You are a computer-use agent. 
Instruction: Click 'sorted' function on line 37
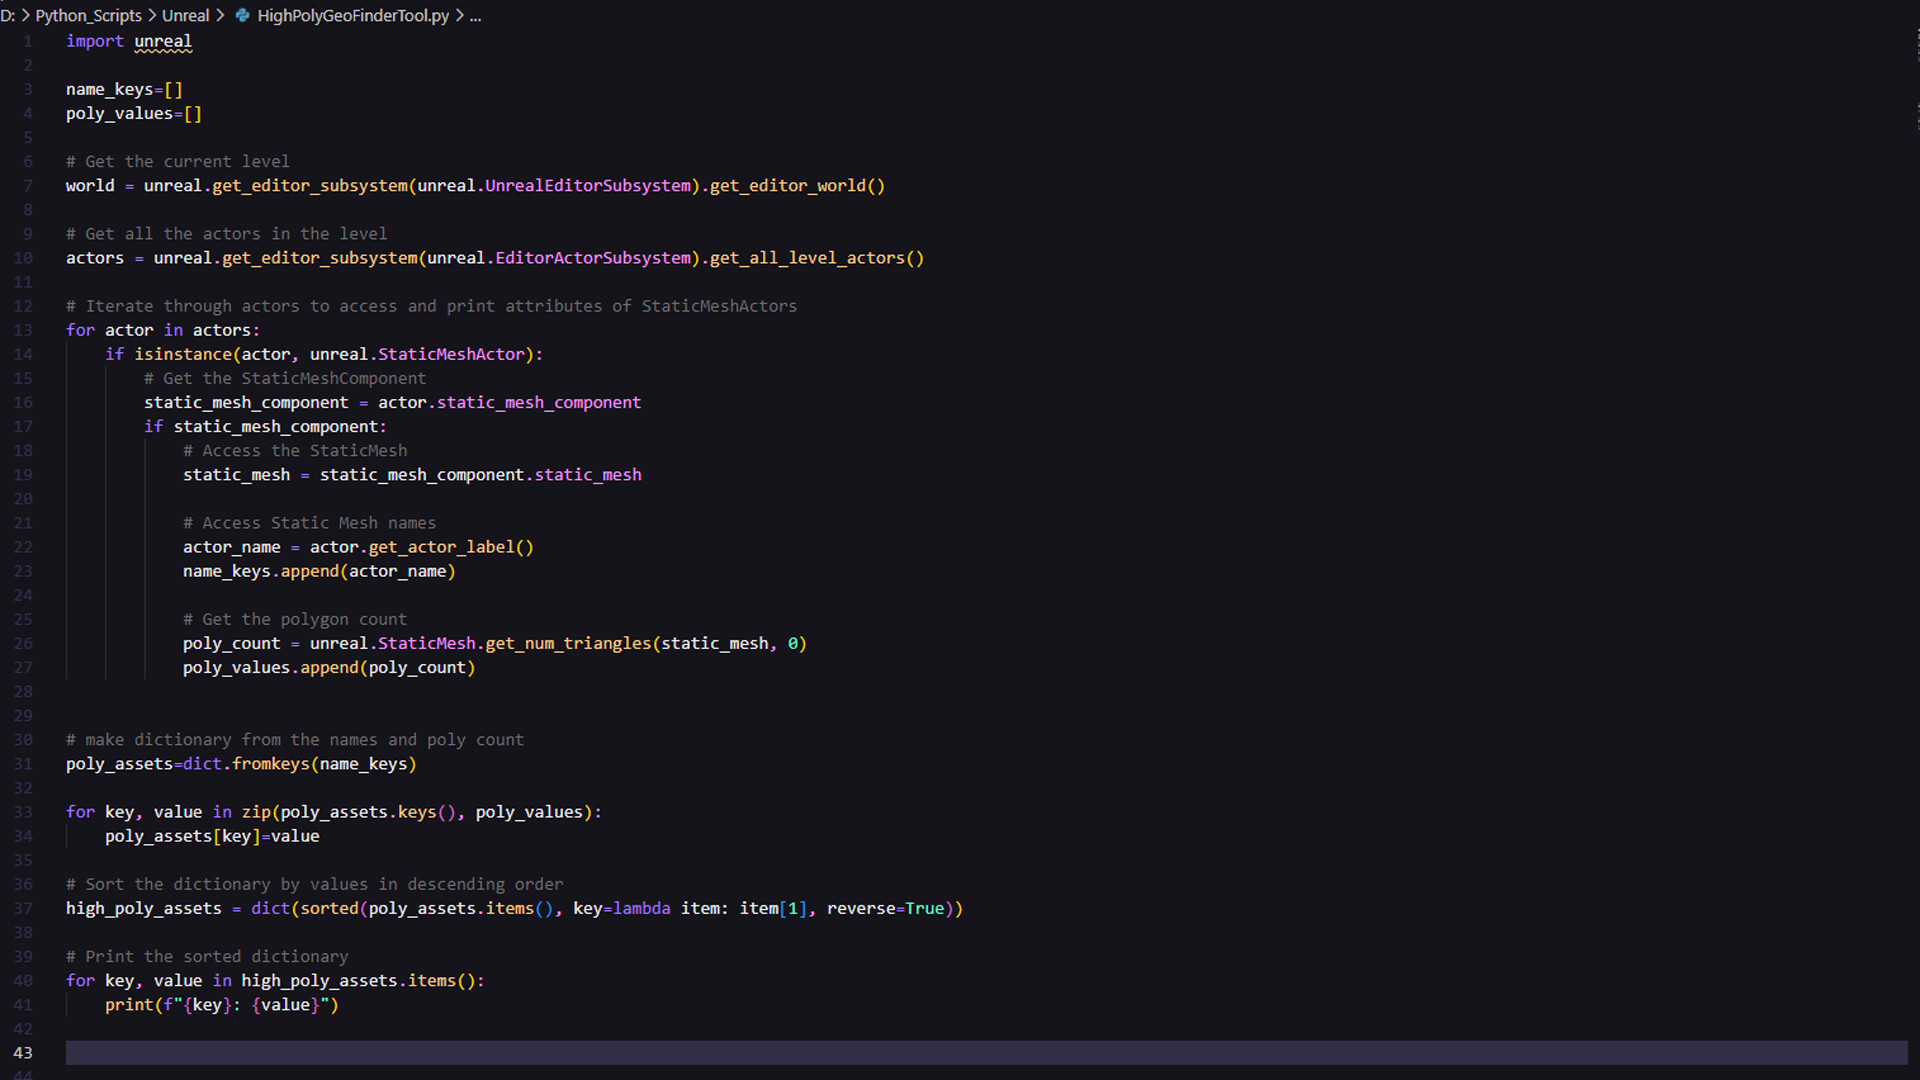[329, 908]
